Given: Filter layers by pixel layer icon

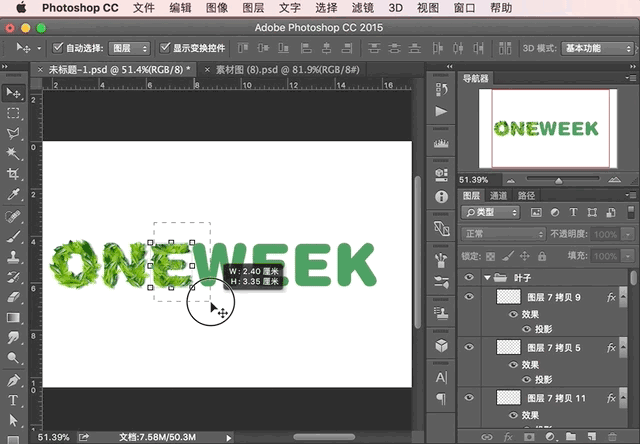Looking at the screenshot, I should [536, 212].
